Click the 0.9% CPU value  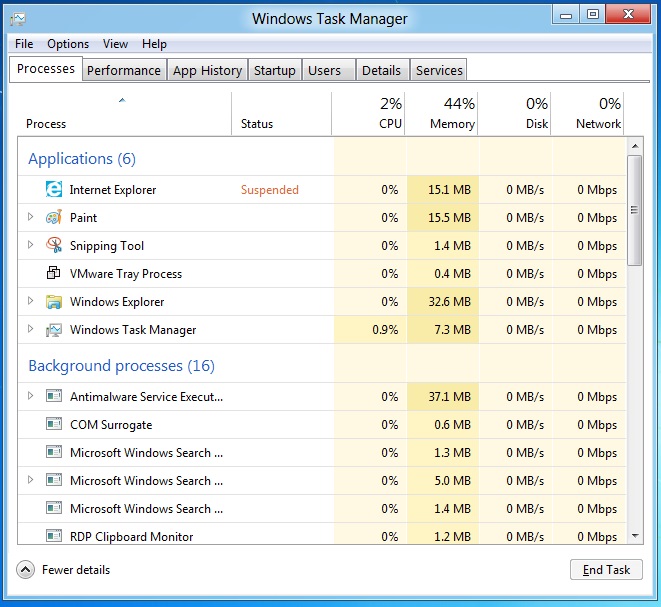pyautogui.click(x=385, y=330)
